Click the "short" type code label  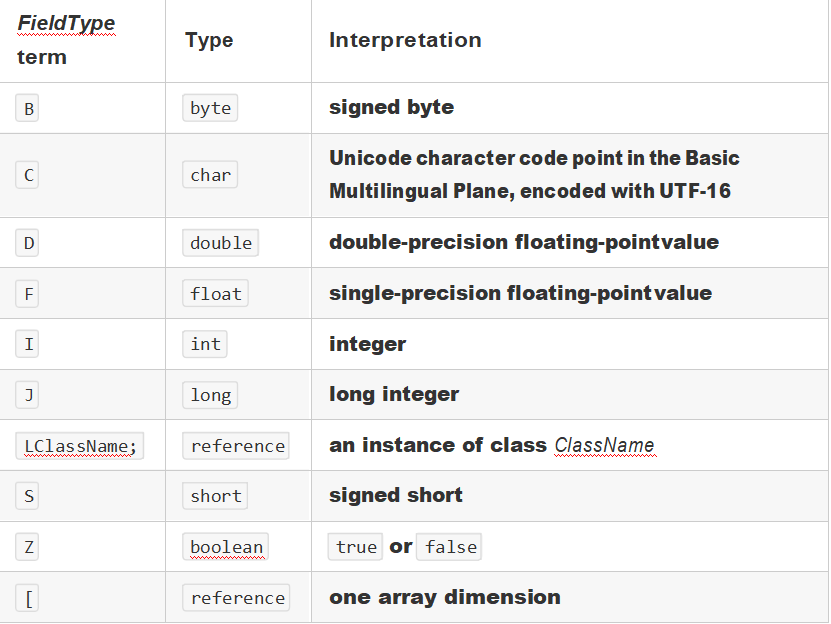click(x=215, y=496)
